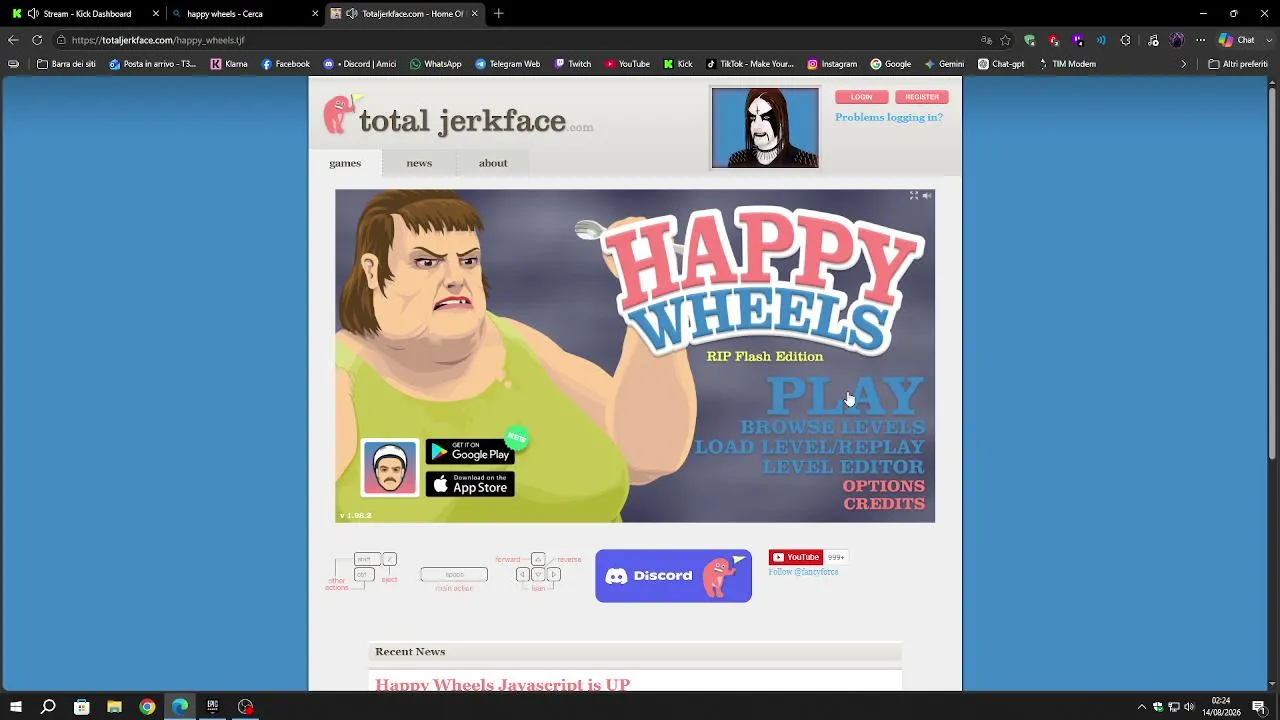Image resolution: width=1280 pixels, height=720 pixels.
Task: Click the total jerkface site logo
Action: 458,116
